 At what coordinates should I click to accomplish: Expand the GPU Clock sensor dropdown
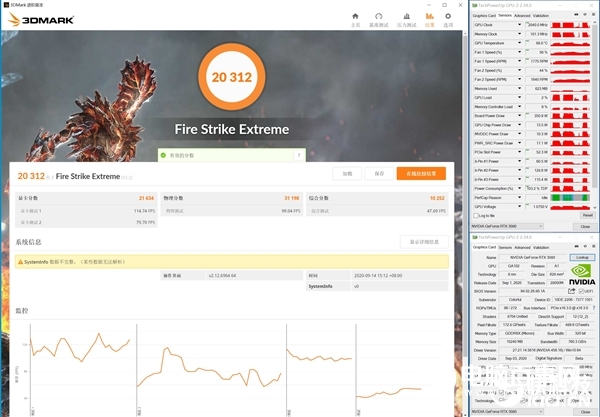(x=520, y=26)
